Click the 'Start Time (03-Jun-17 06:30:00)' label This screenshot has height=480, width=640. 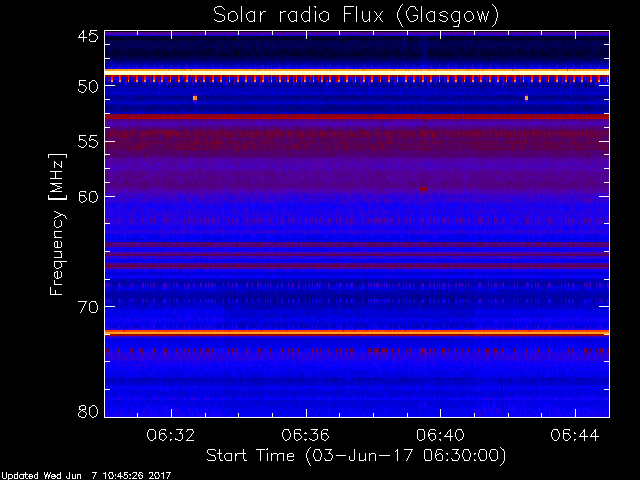point(356,456)
